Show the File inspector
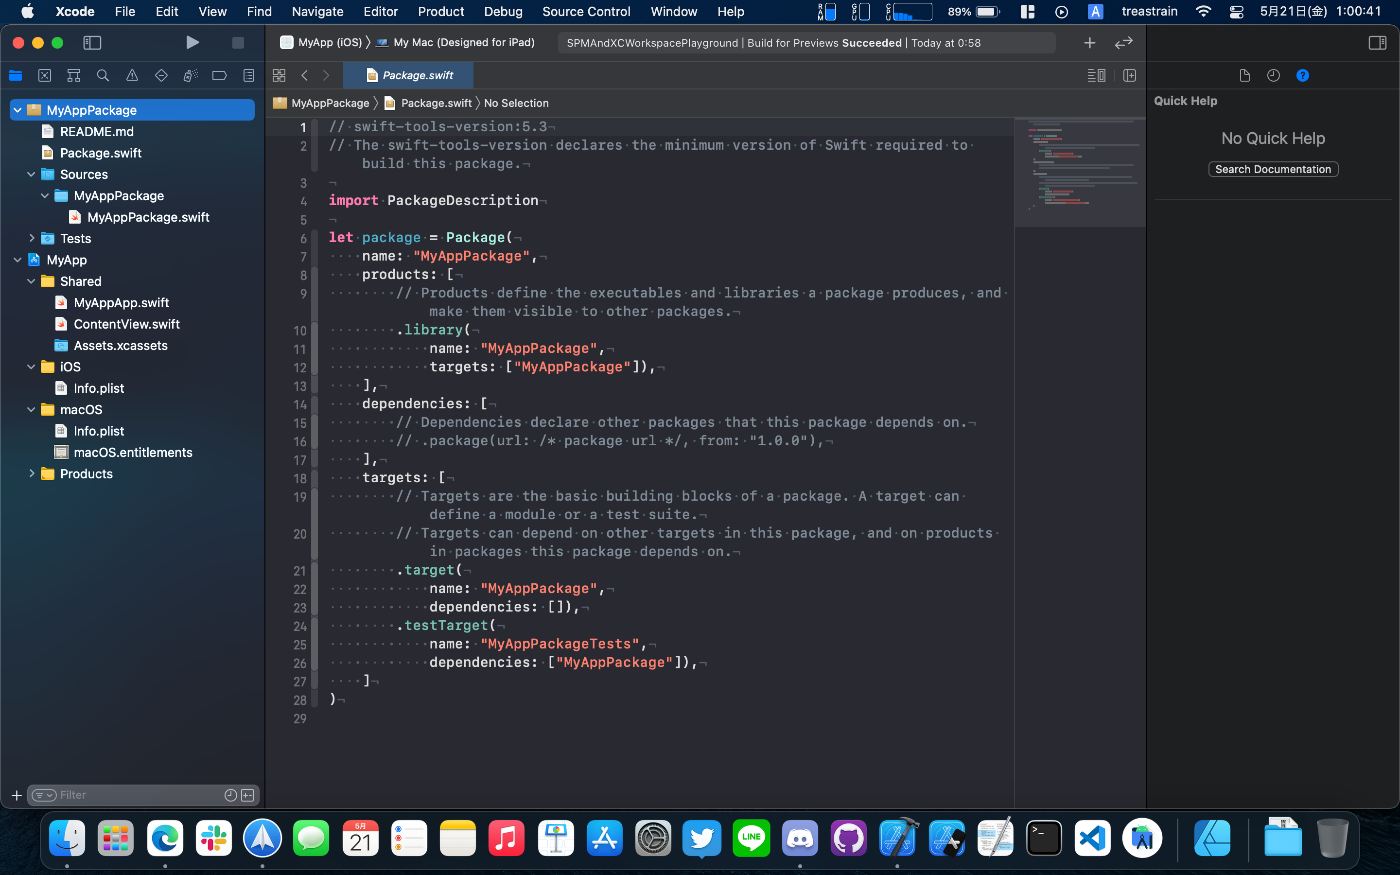The width and height of the screenshot is (1400, 875). click(1244, 75)
